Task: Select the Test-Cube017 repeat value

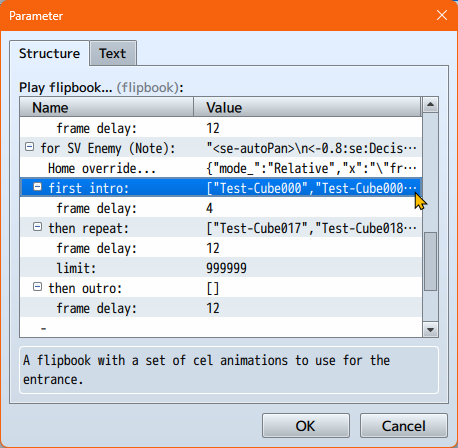Action: point(311,228)
